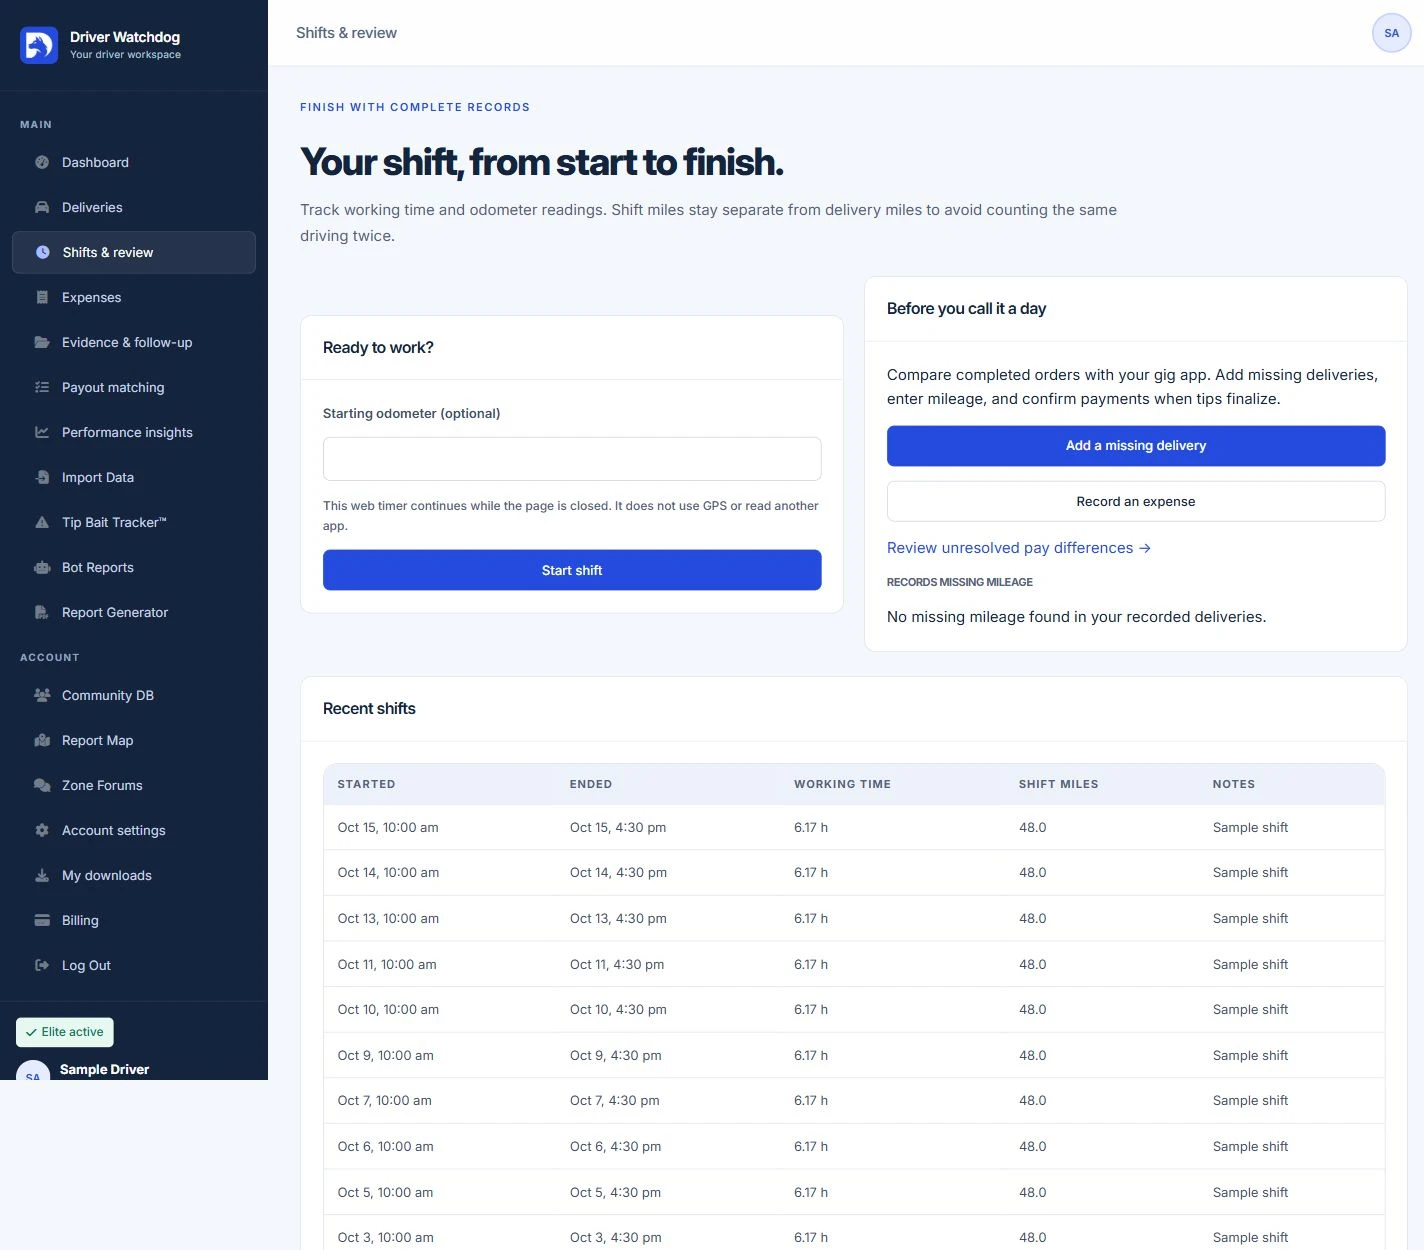Click Add a missing delivery button

[x=1136, y=446]
